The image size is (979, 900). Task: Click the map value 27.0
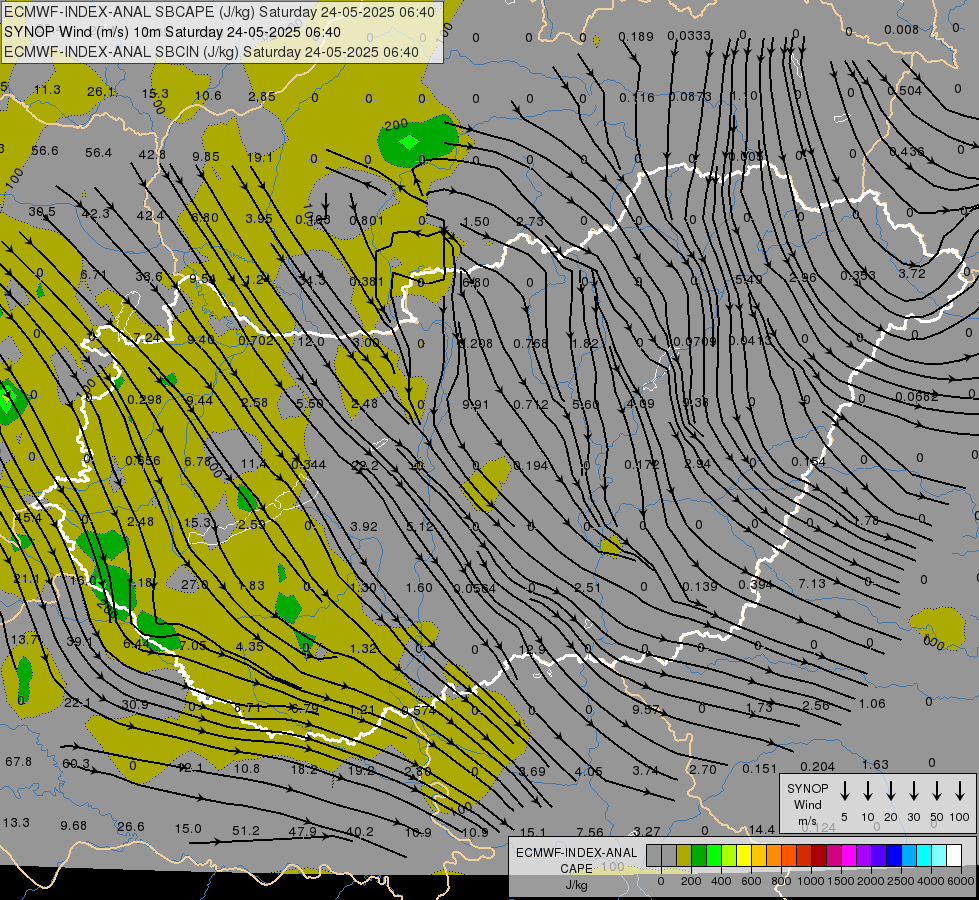coord(194,585)
